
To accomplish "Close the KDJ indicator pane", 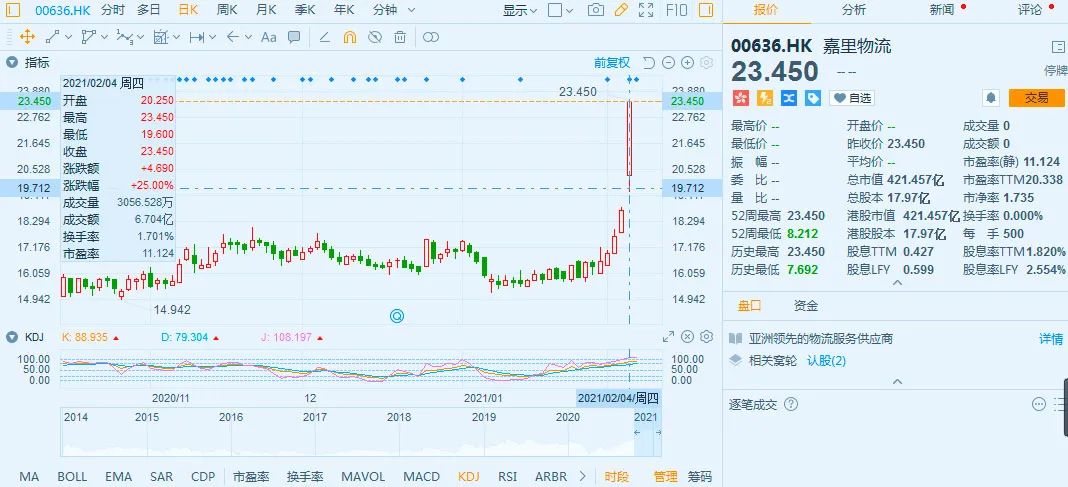I will [x=687, y=336].
